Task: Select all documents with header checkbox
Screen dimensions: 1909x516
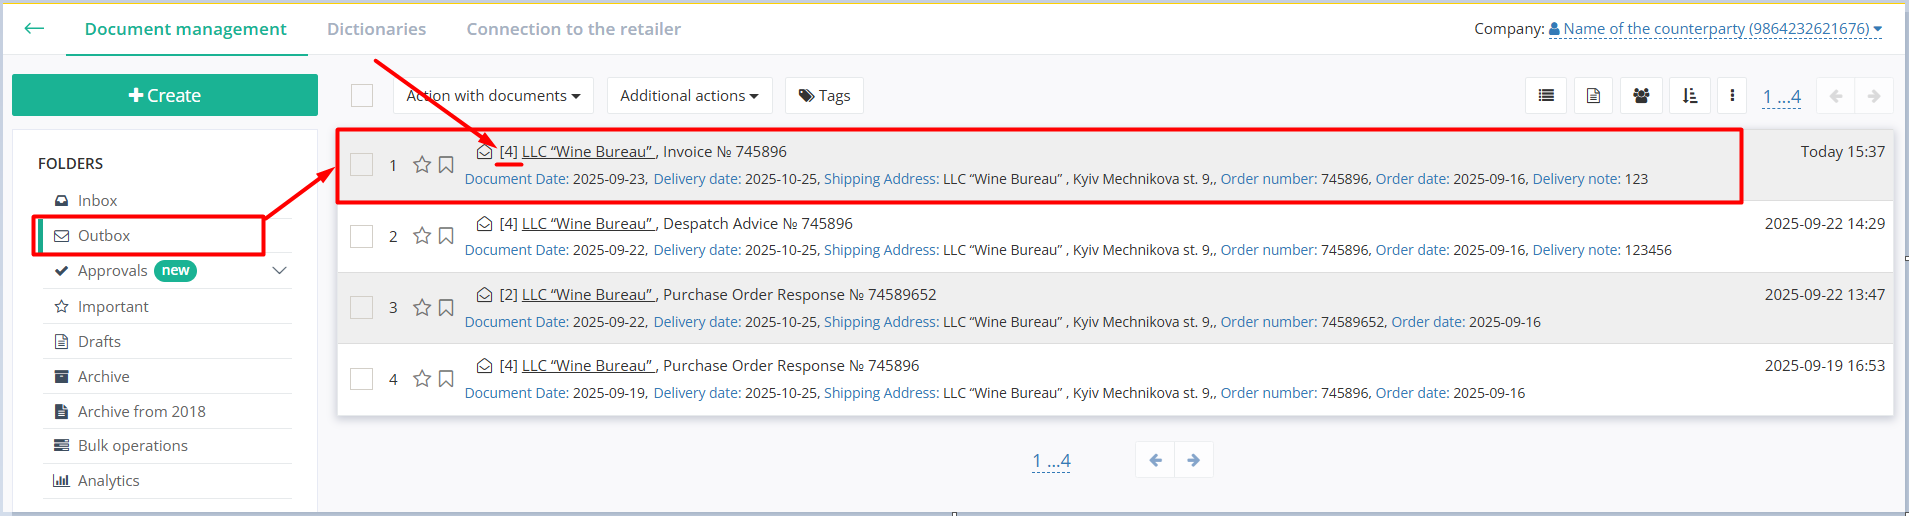Action: point(362,95)
